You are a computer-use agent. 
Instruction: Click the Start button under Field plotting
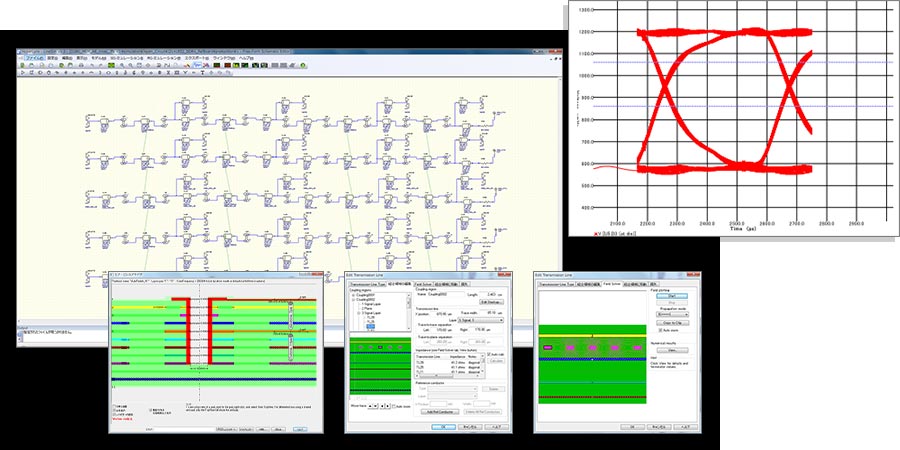tap(672, 296)
